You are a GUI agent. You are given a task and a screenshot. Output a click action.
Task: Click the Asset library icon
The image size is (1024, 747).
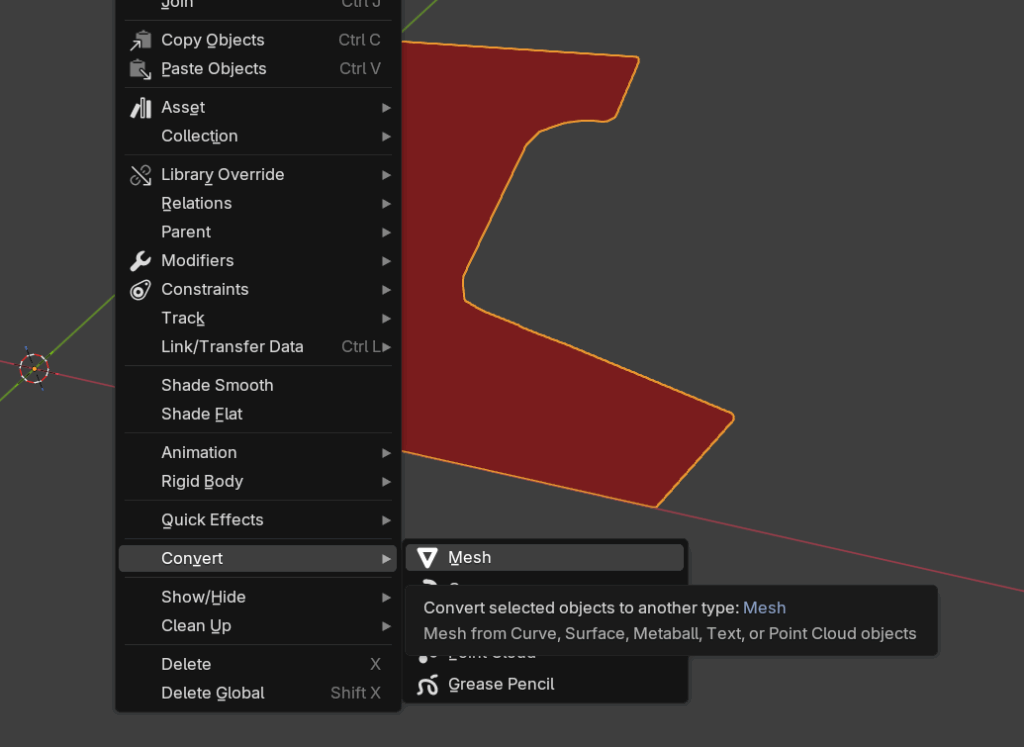pyautogui.click(x=140, y=108)
